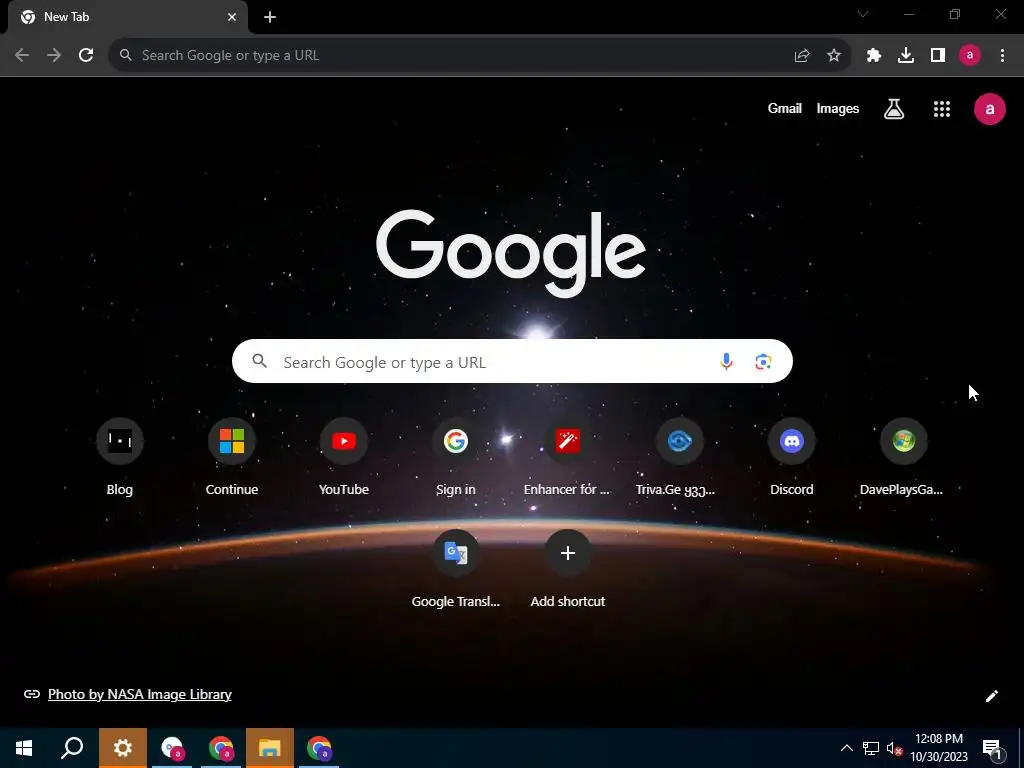Open Photo by NASA Image Library link
1024x768 pixels.
click(x=140, y=694)
